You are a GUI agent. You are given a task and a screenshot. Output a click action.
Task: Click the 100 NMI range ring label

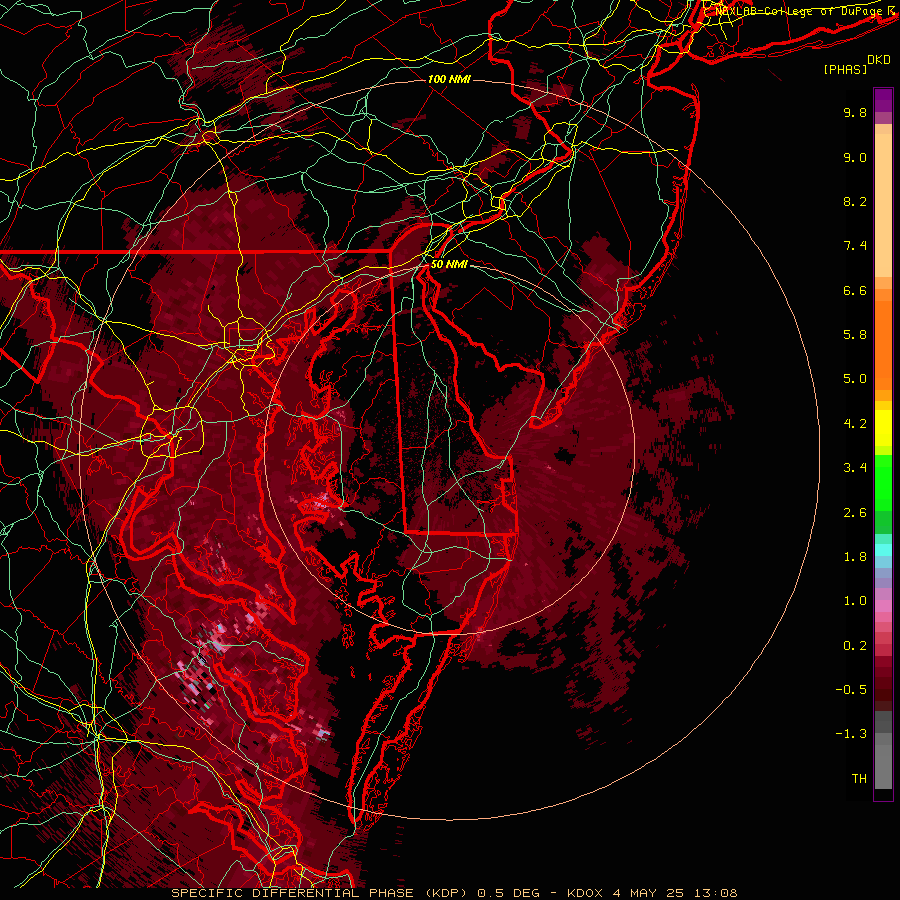point(449,79)
